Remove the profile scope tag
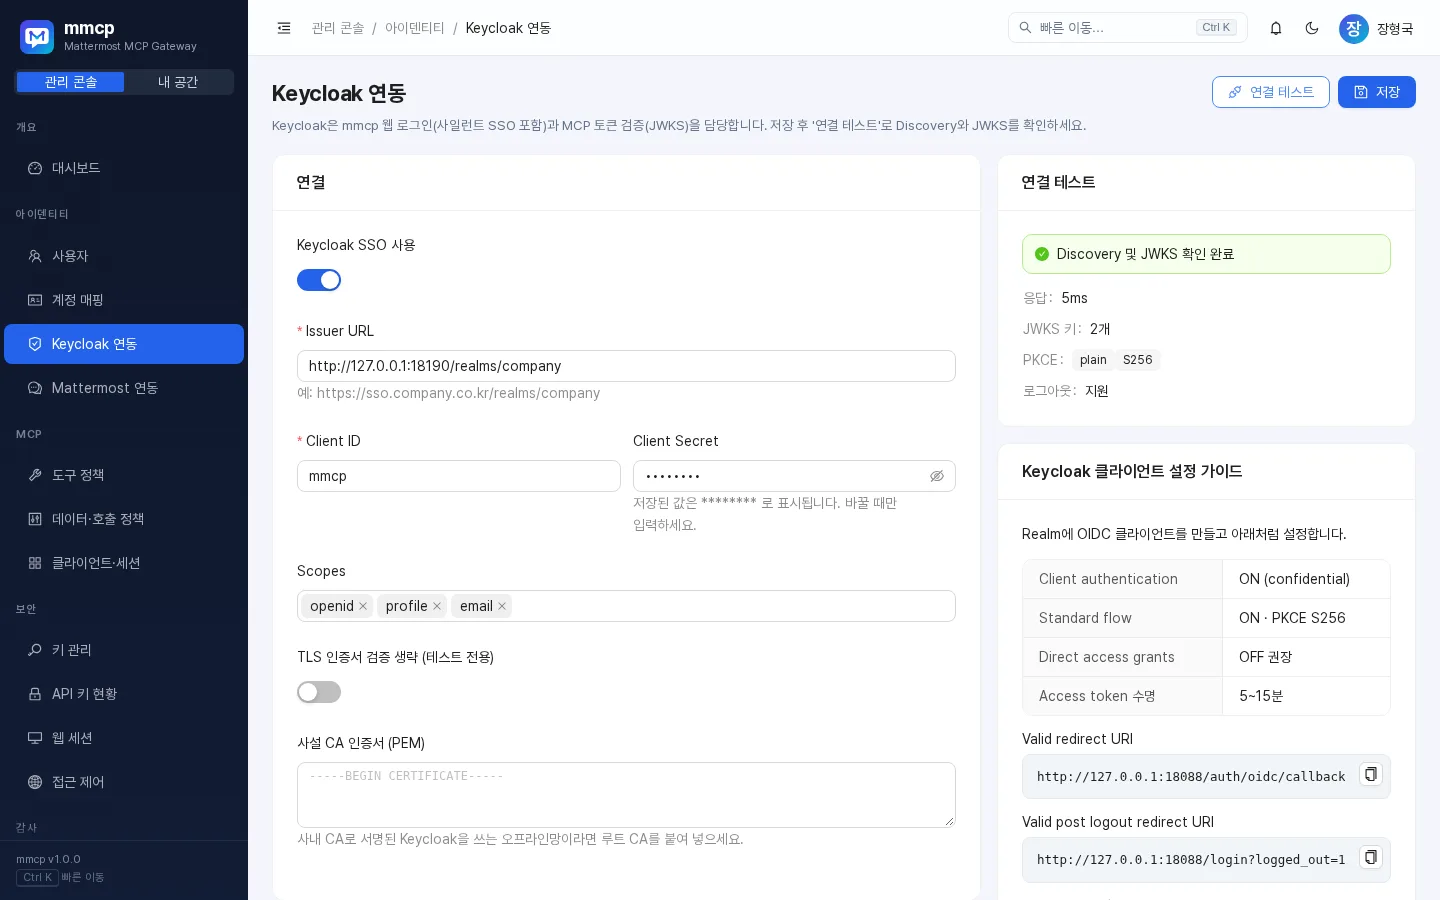 (437, 606)
